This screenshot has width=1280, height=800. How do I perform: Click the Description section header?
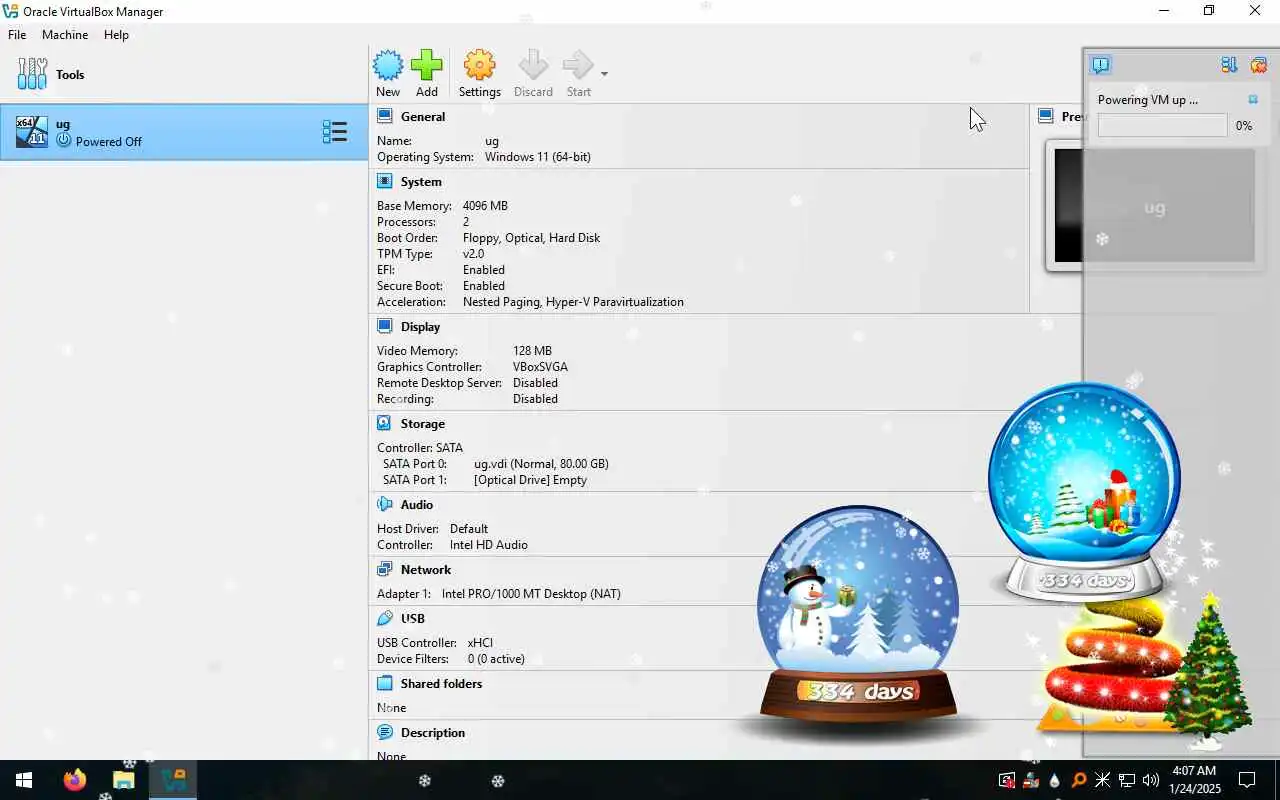coord(433,733)
